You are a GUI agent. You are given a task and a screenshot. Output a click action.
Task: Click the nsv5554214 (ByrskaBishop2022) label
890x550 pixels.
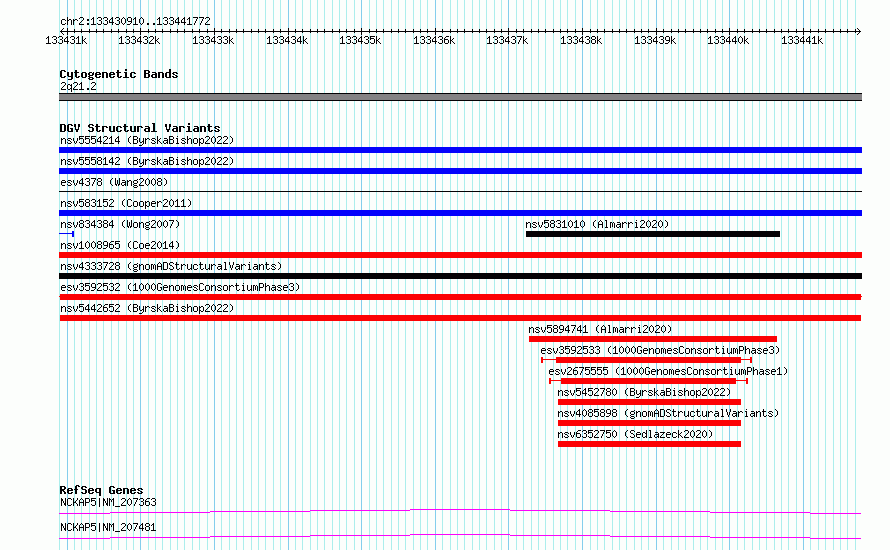[x=147, y=140]
